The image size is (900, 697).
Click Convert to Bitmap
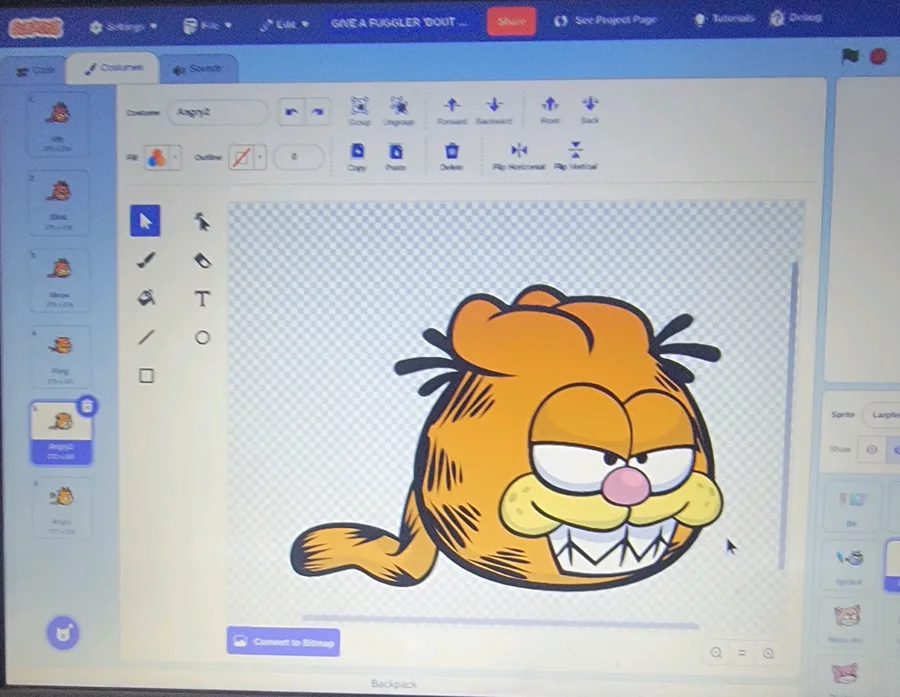[284, 641]
